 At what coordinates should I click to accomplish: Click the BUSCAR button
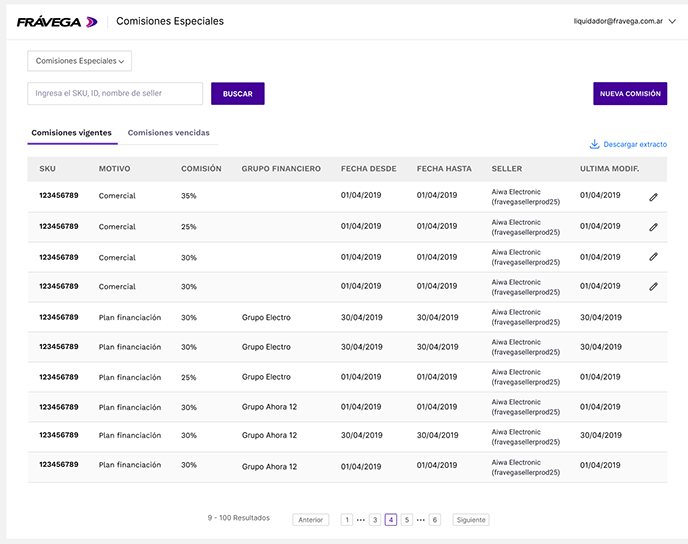[x=237, y=93]
